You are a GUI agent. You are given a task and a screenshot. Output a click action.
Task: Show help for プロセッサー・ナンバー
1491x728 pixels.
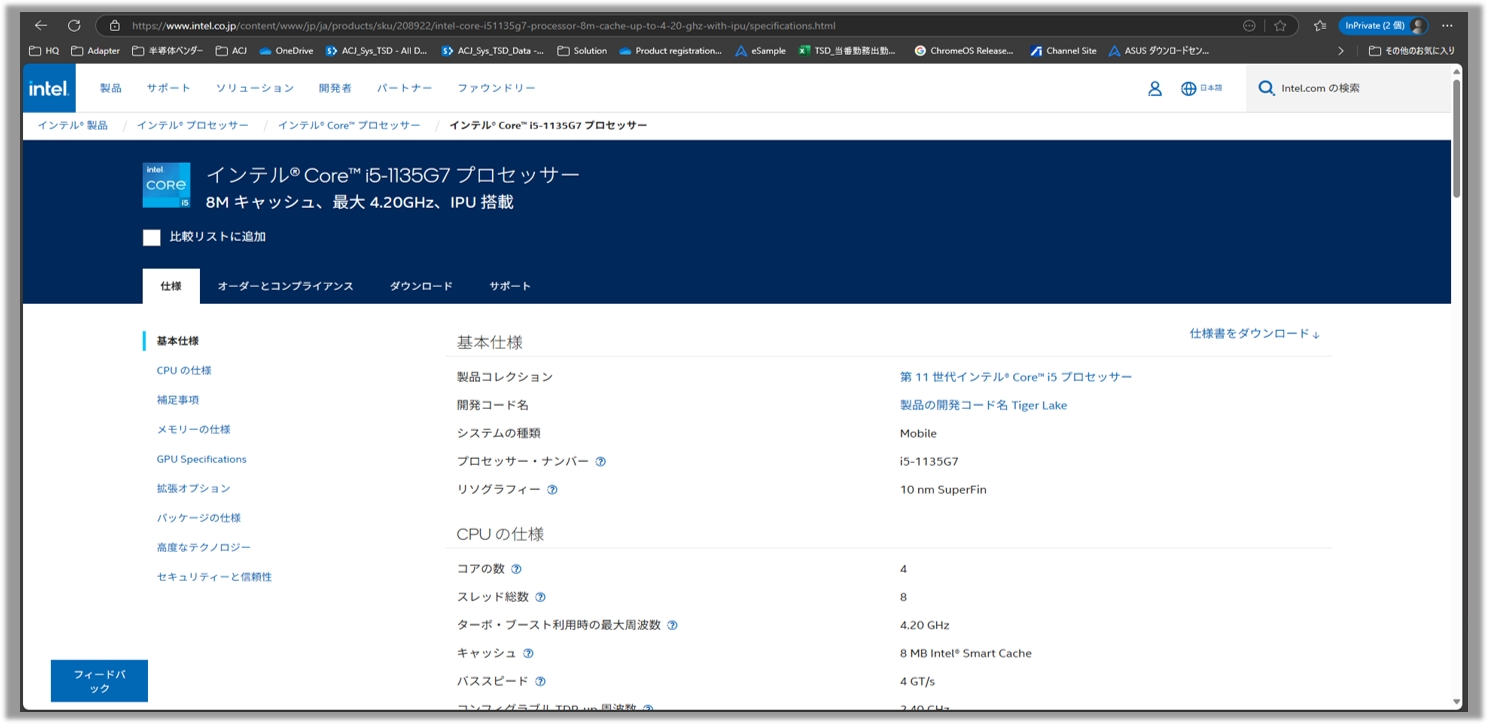pyautogui.click(x=601, y=462)
